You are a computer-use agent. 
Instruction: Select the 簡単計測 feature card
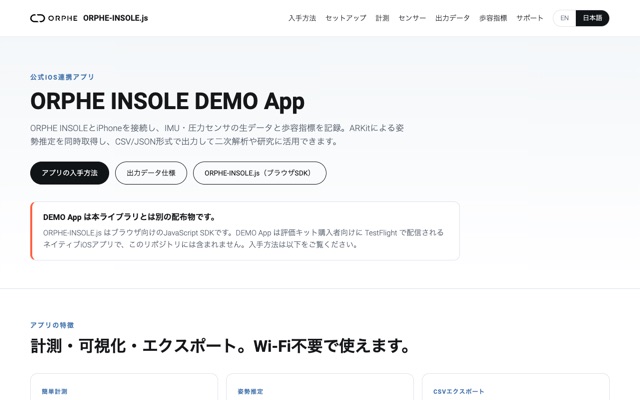coord(124,387)
